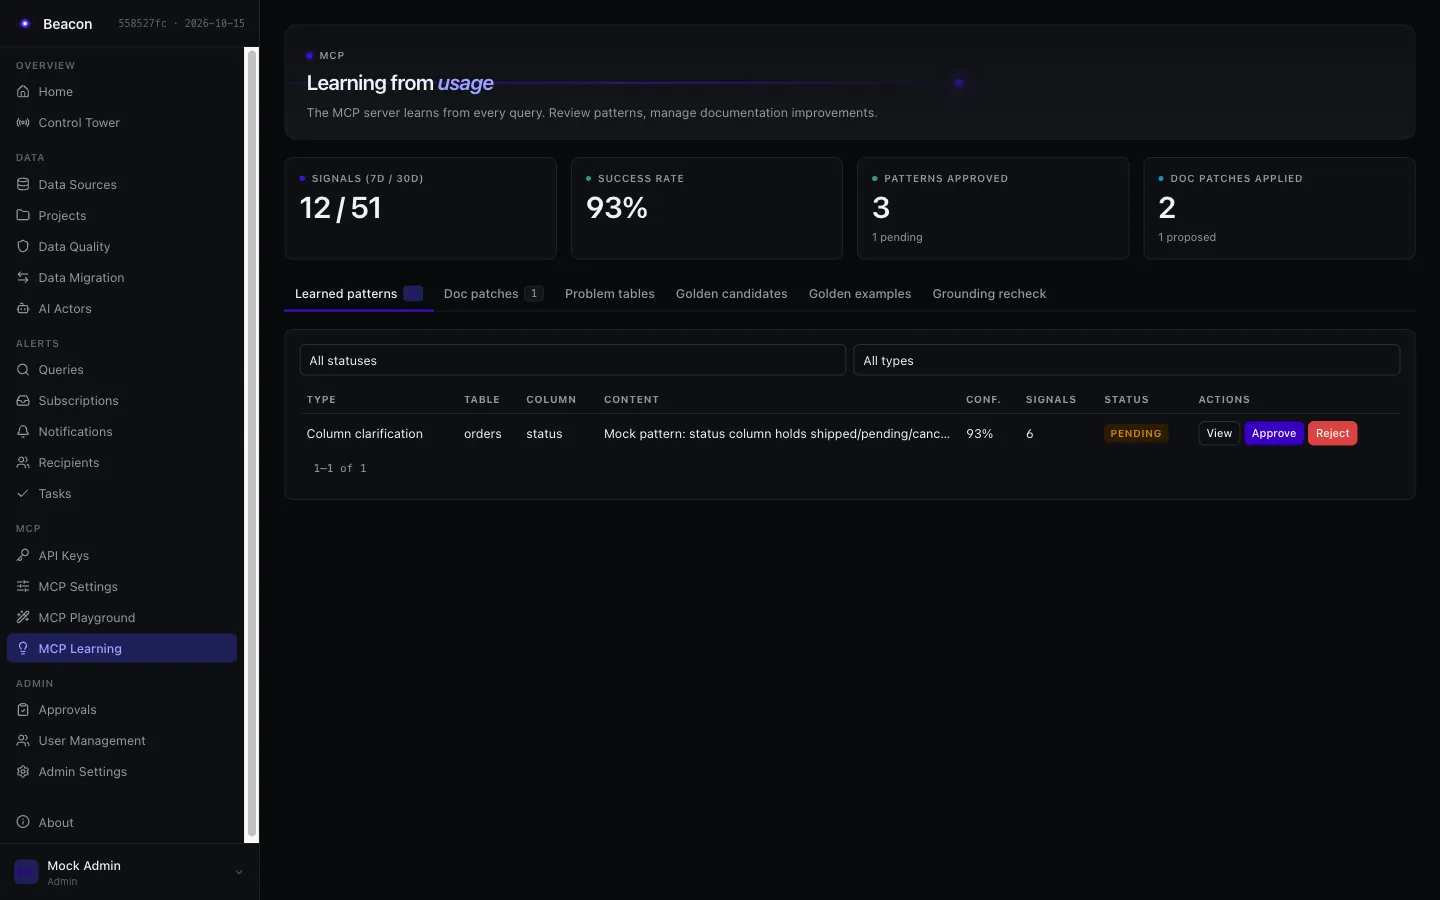Image resolution: width=1440 pixels, height=900 pixels.
Task: View the orders status pattern
Action: pos(1219,433)
